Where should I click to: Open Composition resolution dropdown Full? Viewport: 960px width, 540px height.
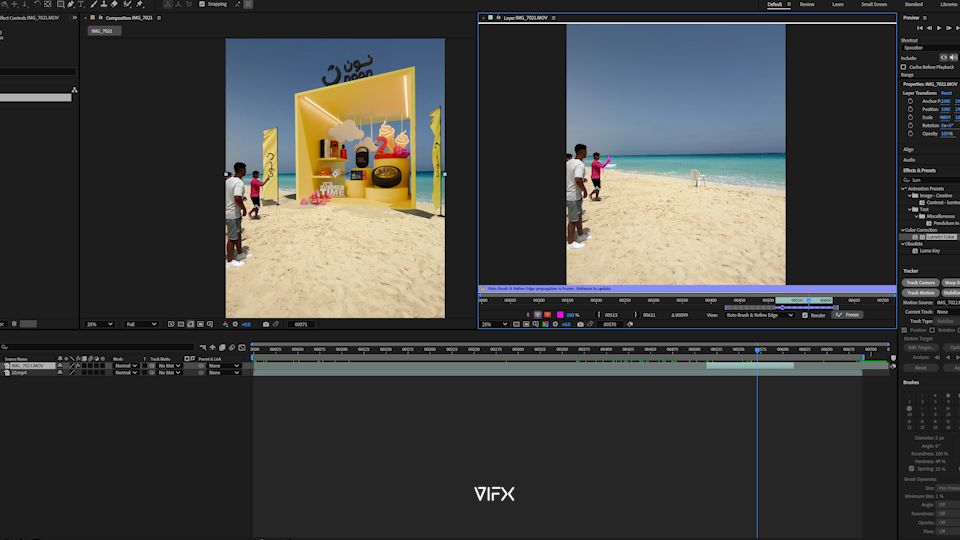click(x=141, y=324)
